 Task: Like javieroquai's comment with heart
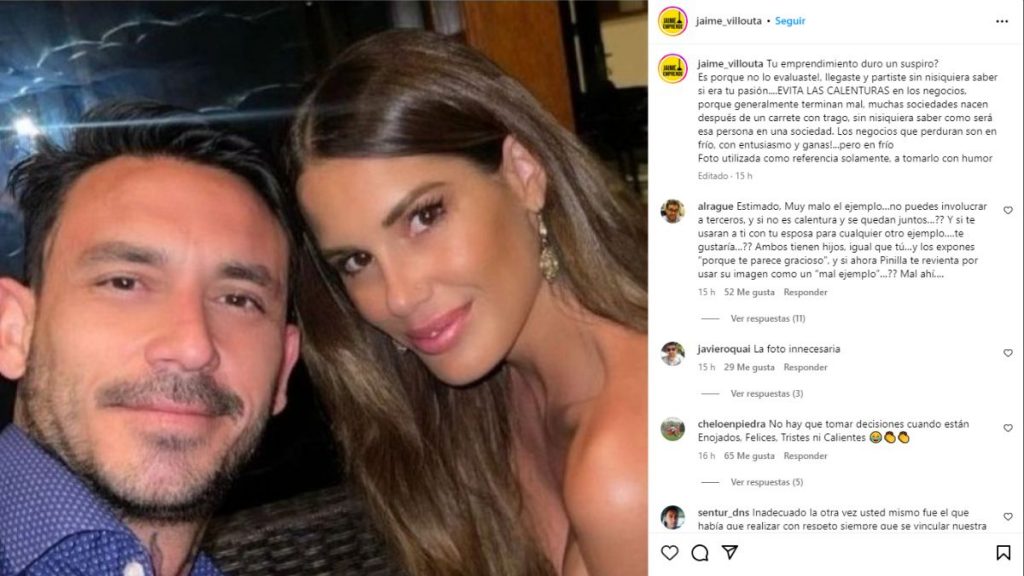point(1008,353)
